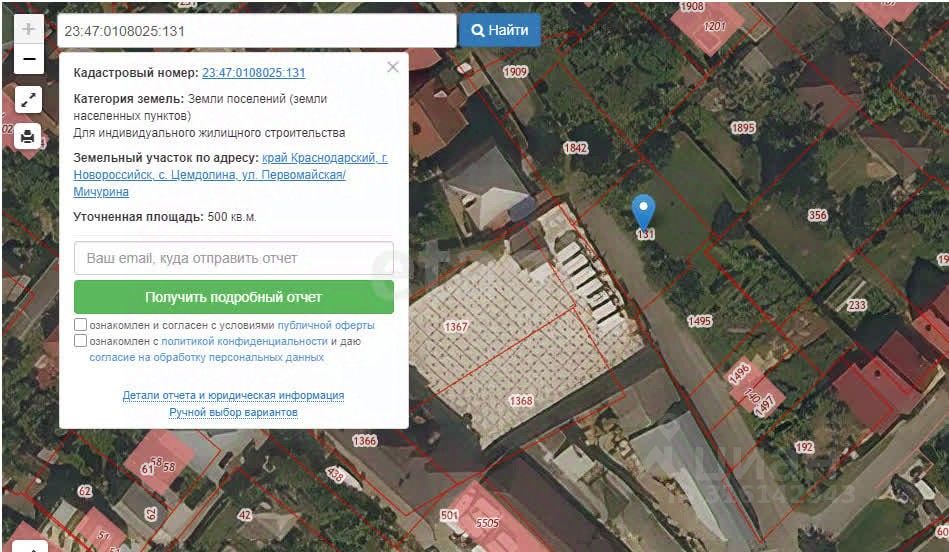Select parcel label 501 on map
This screenshot has height=552, width=949.
[449, 515]
